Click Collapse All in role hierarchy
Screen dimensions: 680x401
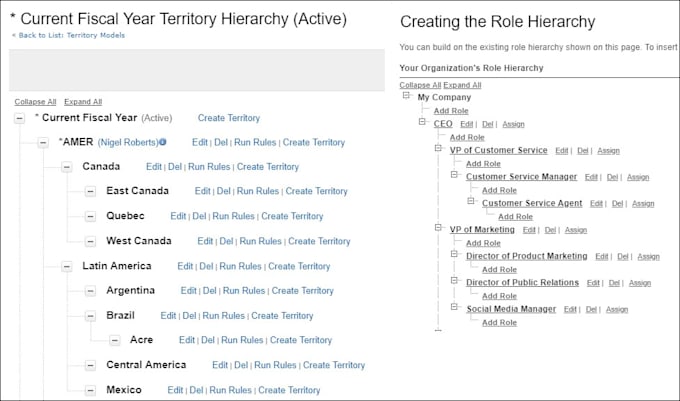point(420,85)
